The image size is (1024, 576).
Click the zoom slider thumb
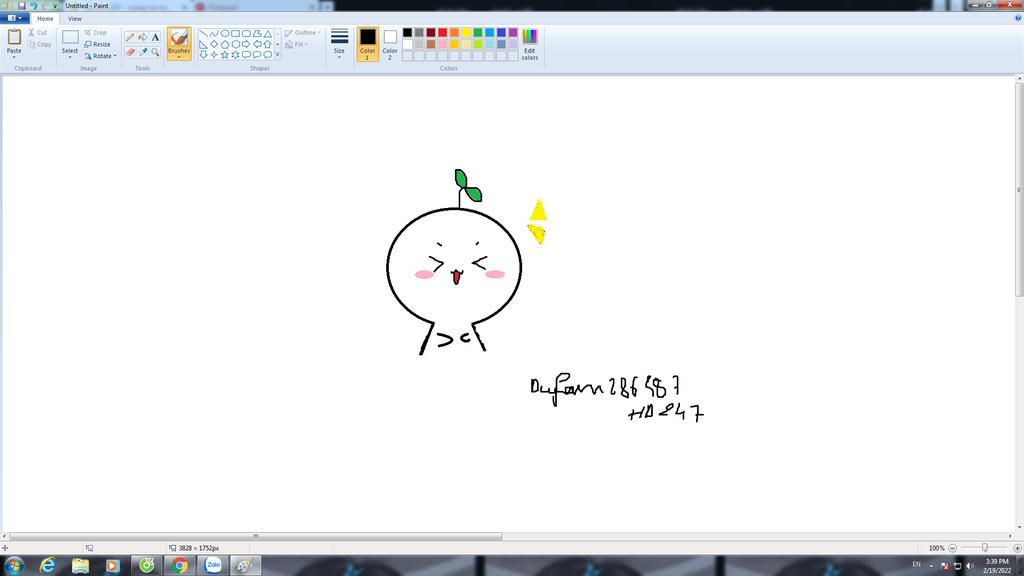tap(985, 547)
